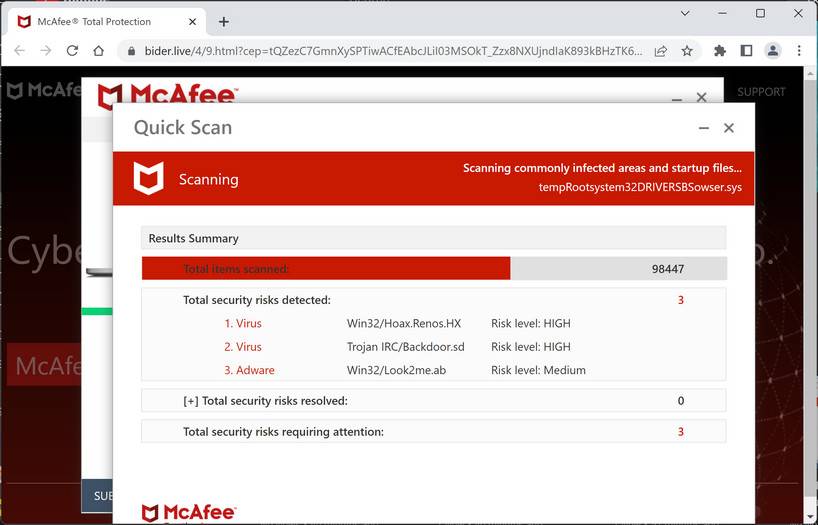Click the '1. Virus' entry
Screen dimensions: 818x525
point(243,324)
